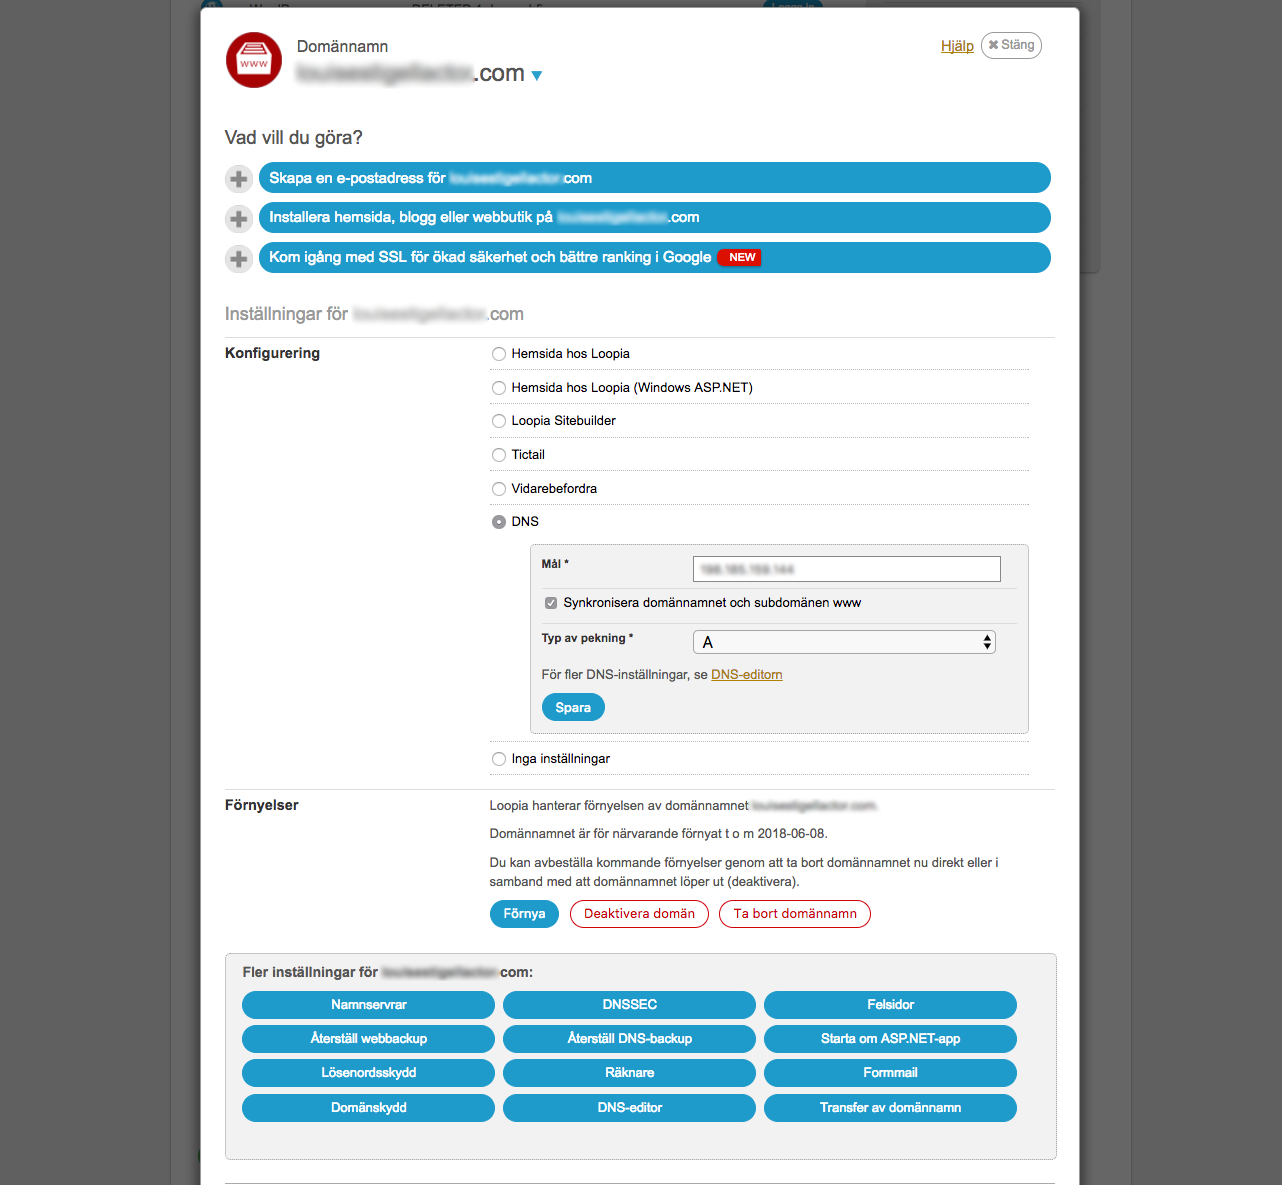The width and height of the screenshot is (1282, 1185).
Task: Select Inga inställningar radio option
Action: point(499,759)
